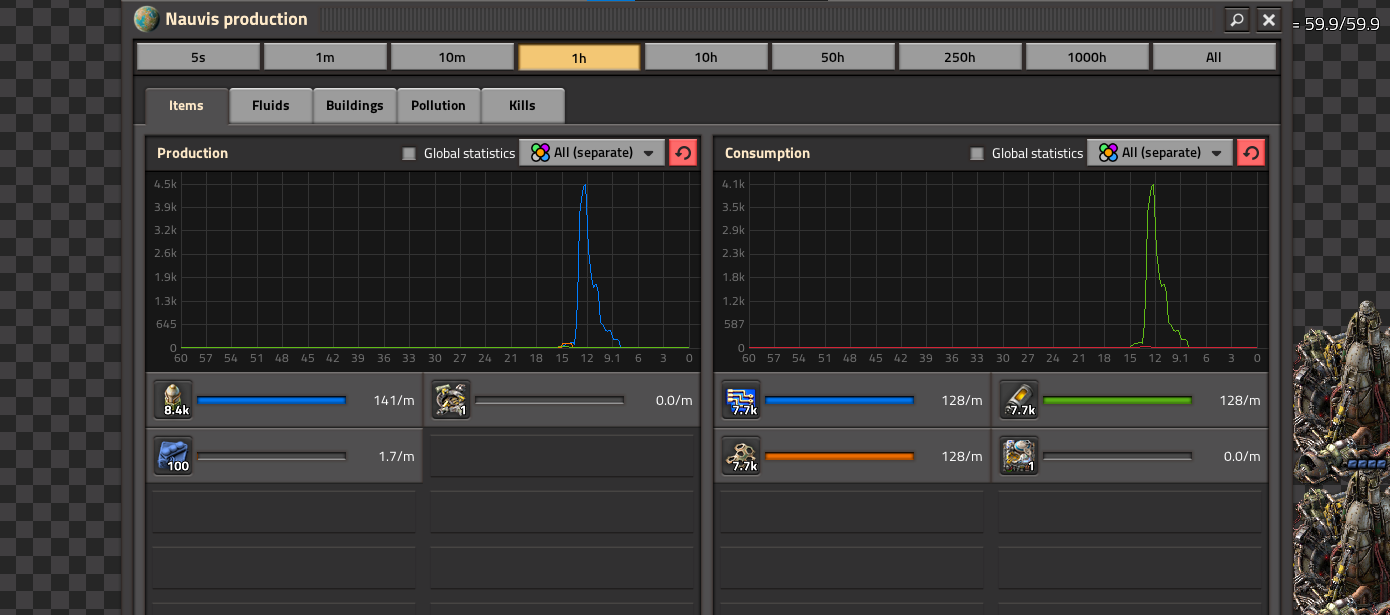Click the colored quality icon in Production dropdown
The width and height of the screenshot is (1390, 615).
pos(540,153)
